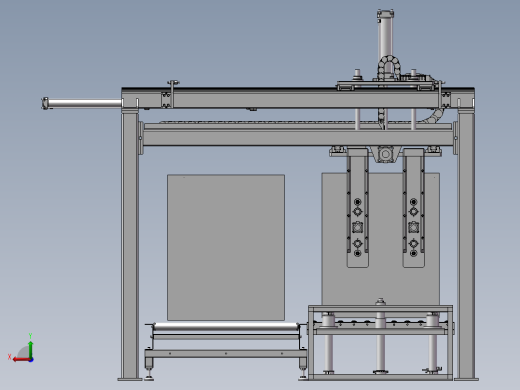Select the blue origin ball of triad
This screenshot has width=520, height=390.
tap(31, 360)
